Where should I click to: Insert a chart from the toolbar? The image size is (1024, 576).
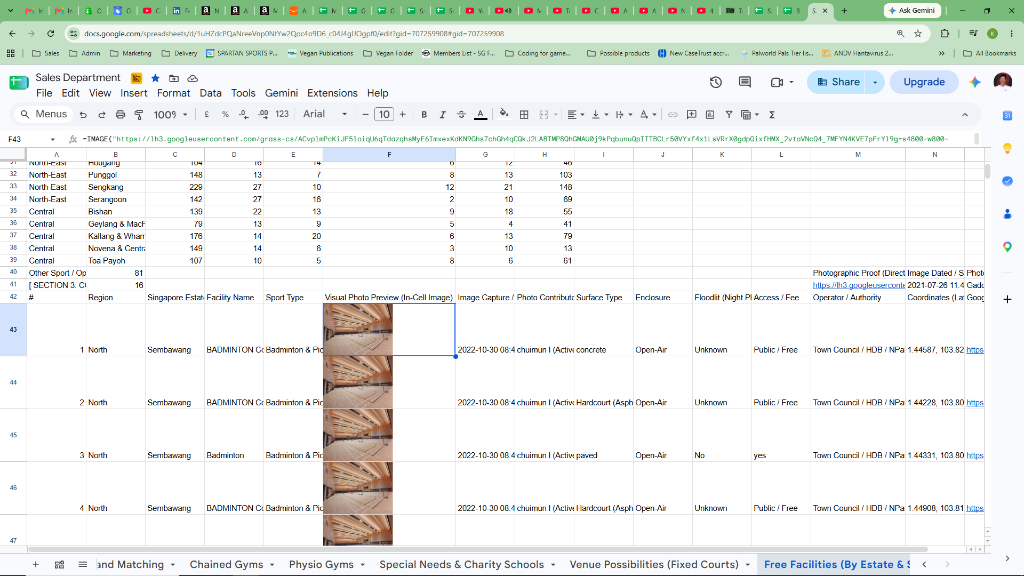(710, 115)
